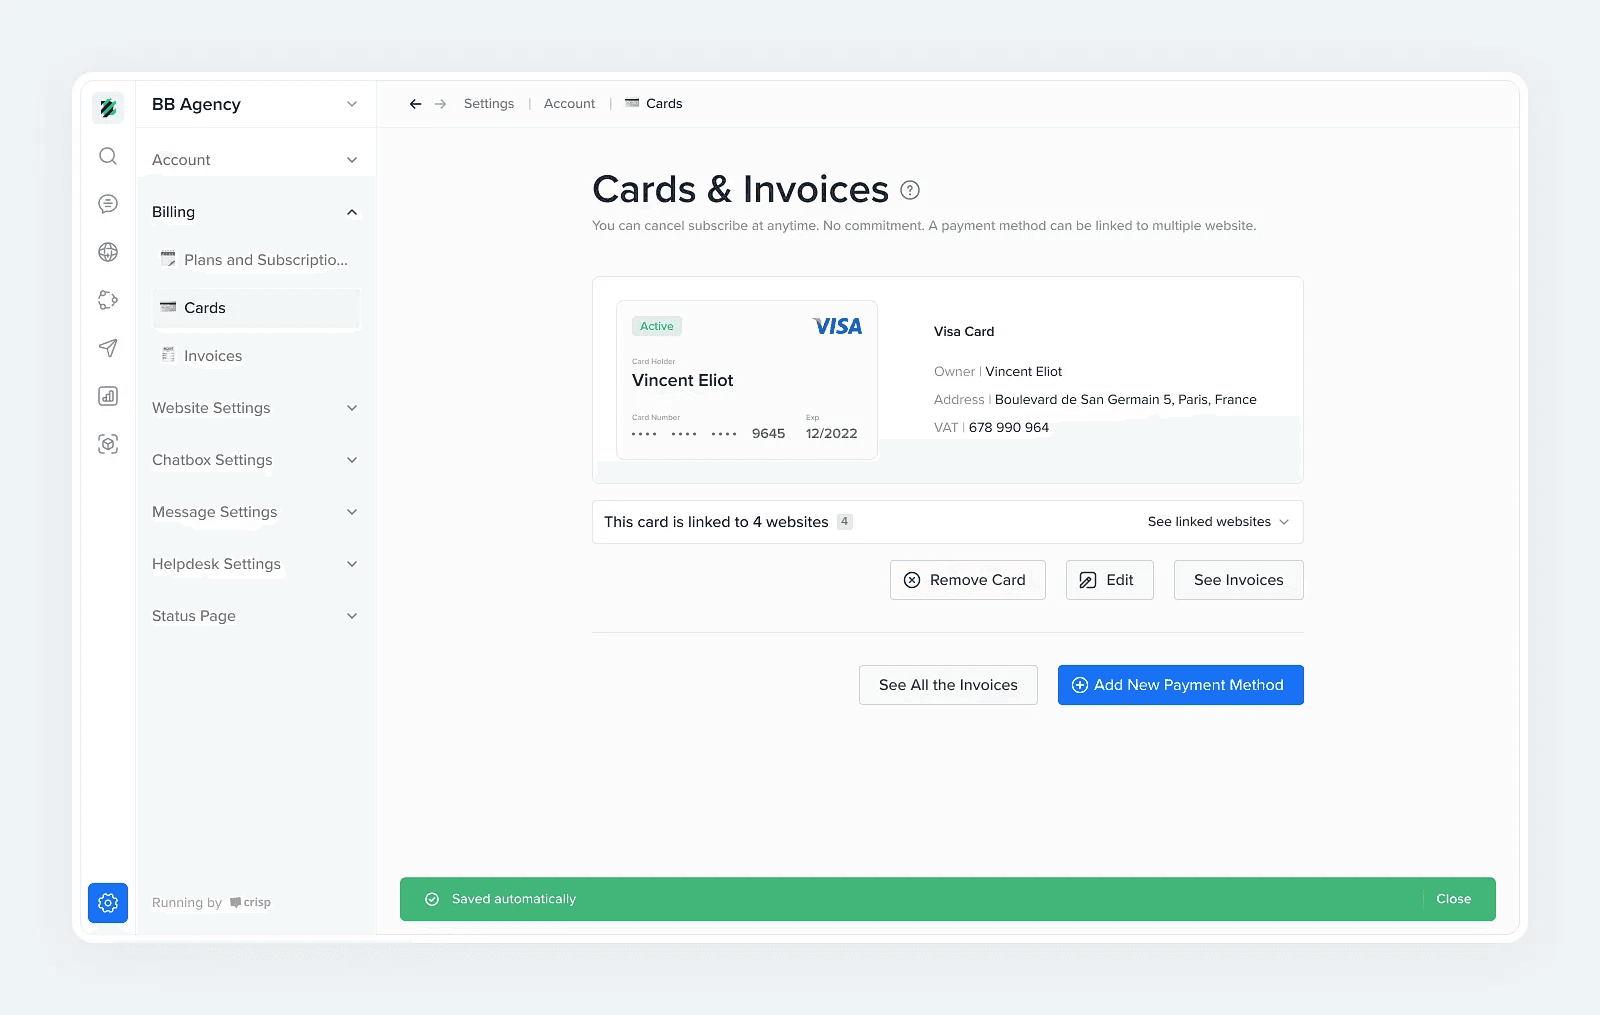
Task: Click the help question mark beside title
Action: click(x=910, y=190)
